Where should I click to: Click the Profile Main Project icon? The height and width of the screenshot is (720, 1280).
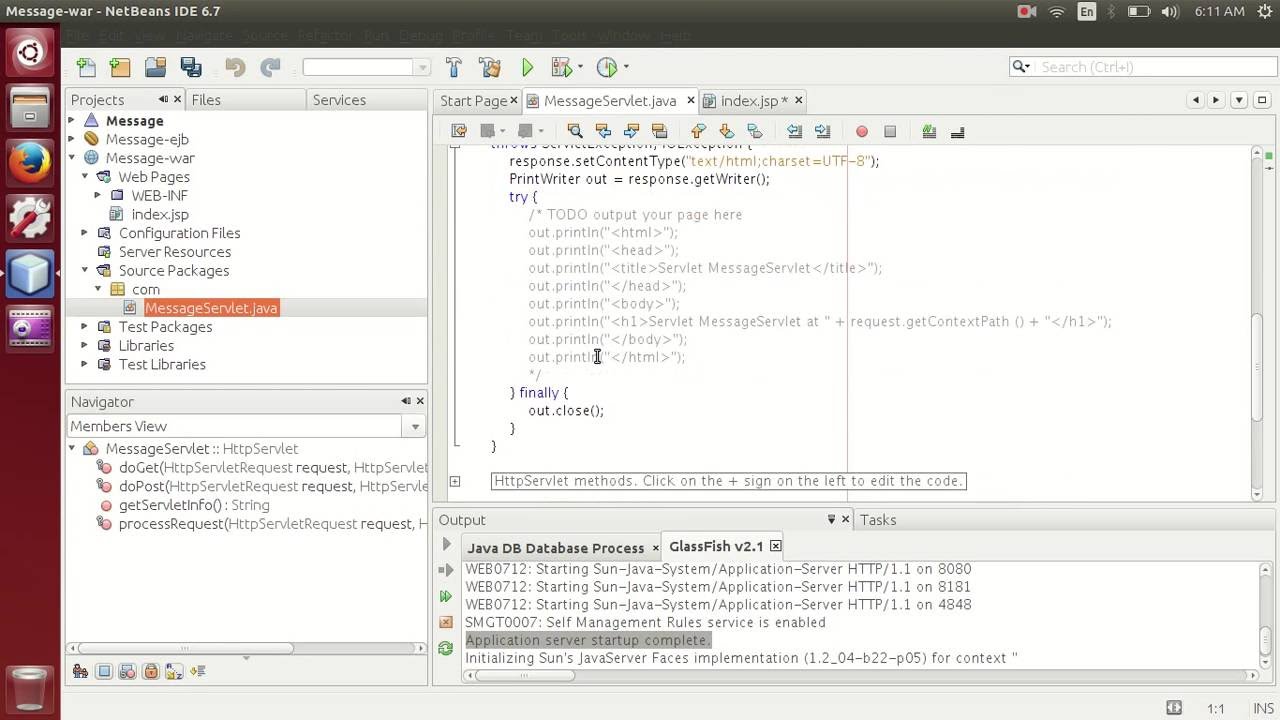pos(607,67)
